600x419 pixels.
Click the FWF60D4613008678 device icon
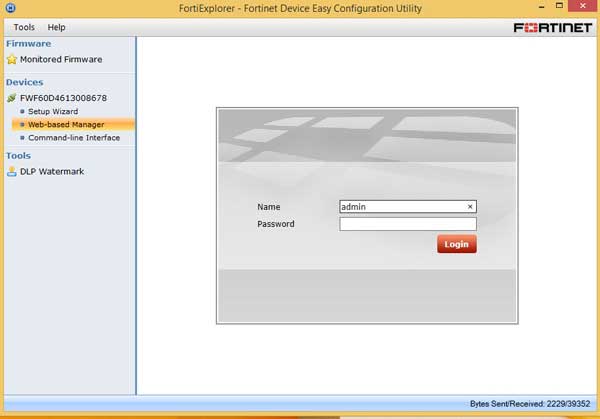[11, 98]
